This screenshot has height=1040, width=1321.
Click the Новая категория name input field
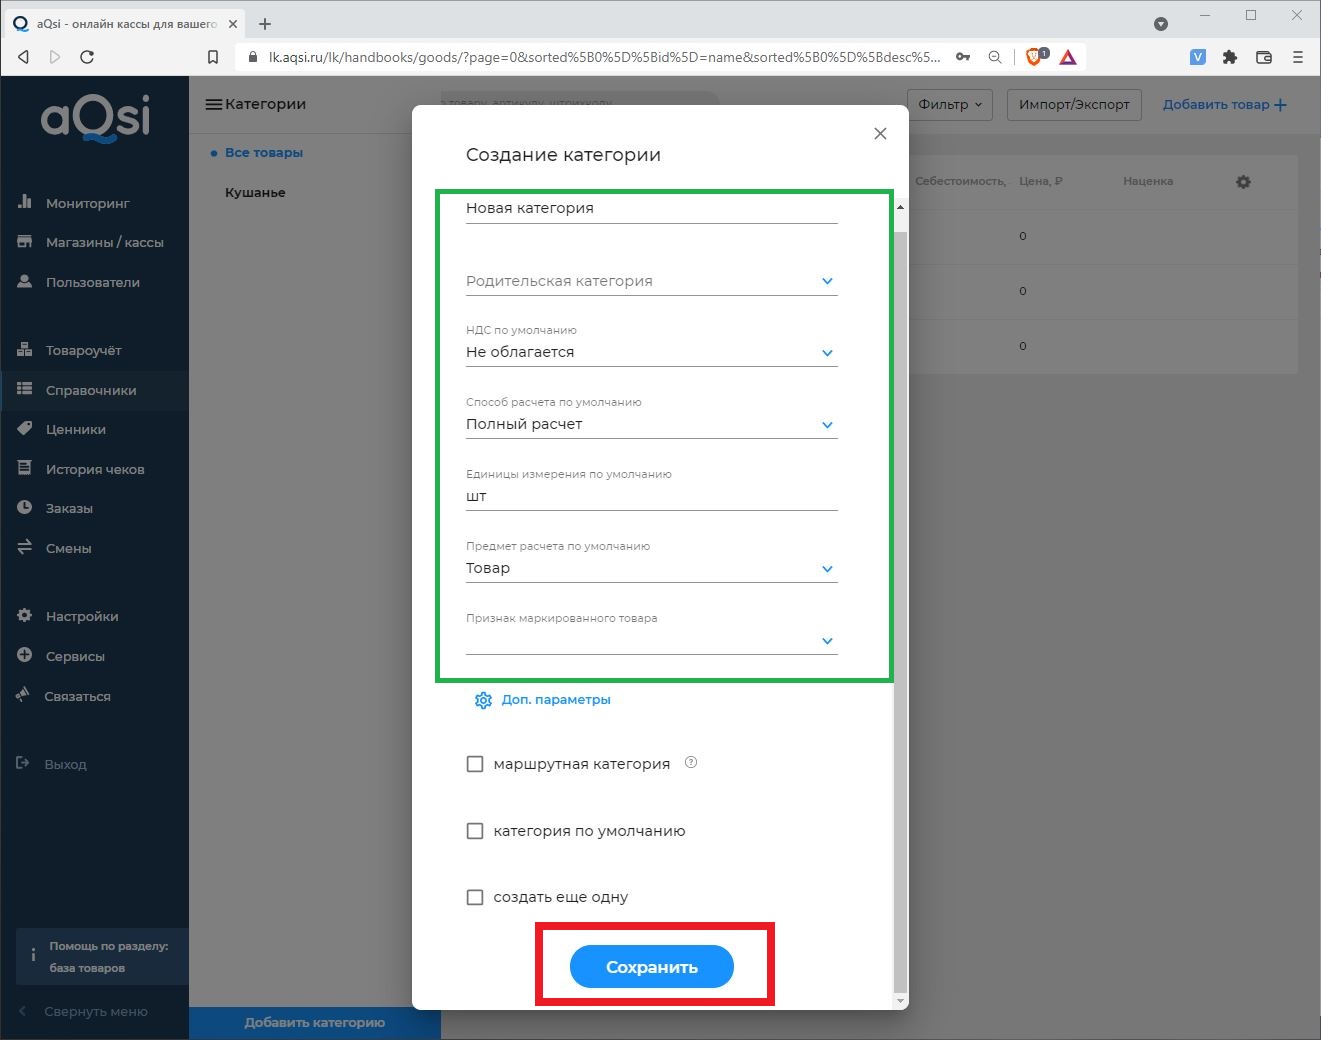click(650, 208)
